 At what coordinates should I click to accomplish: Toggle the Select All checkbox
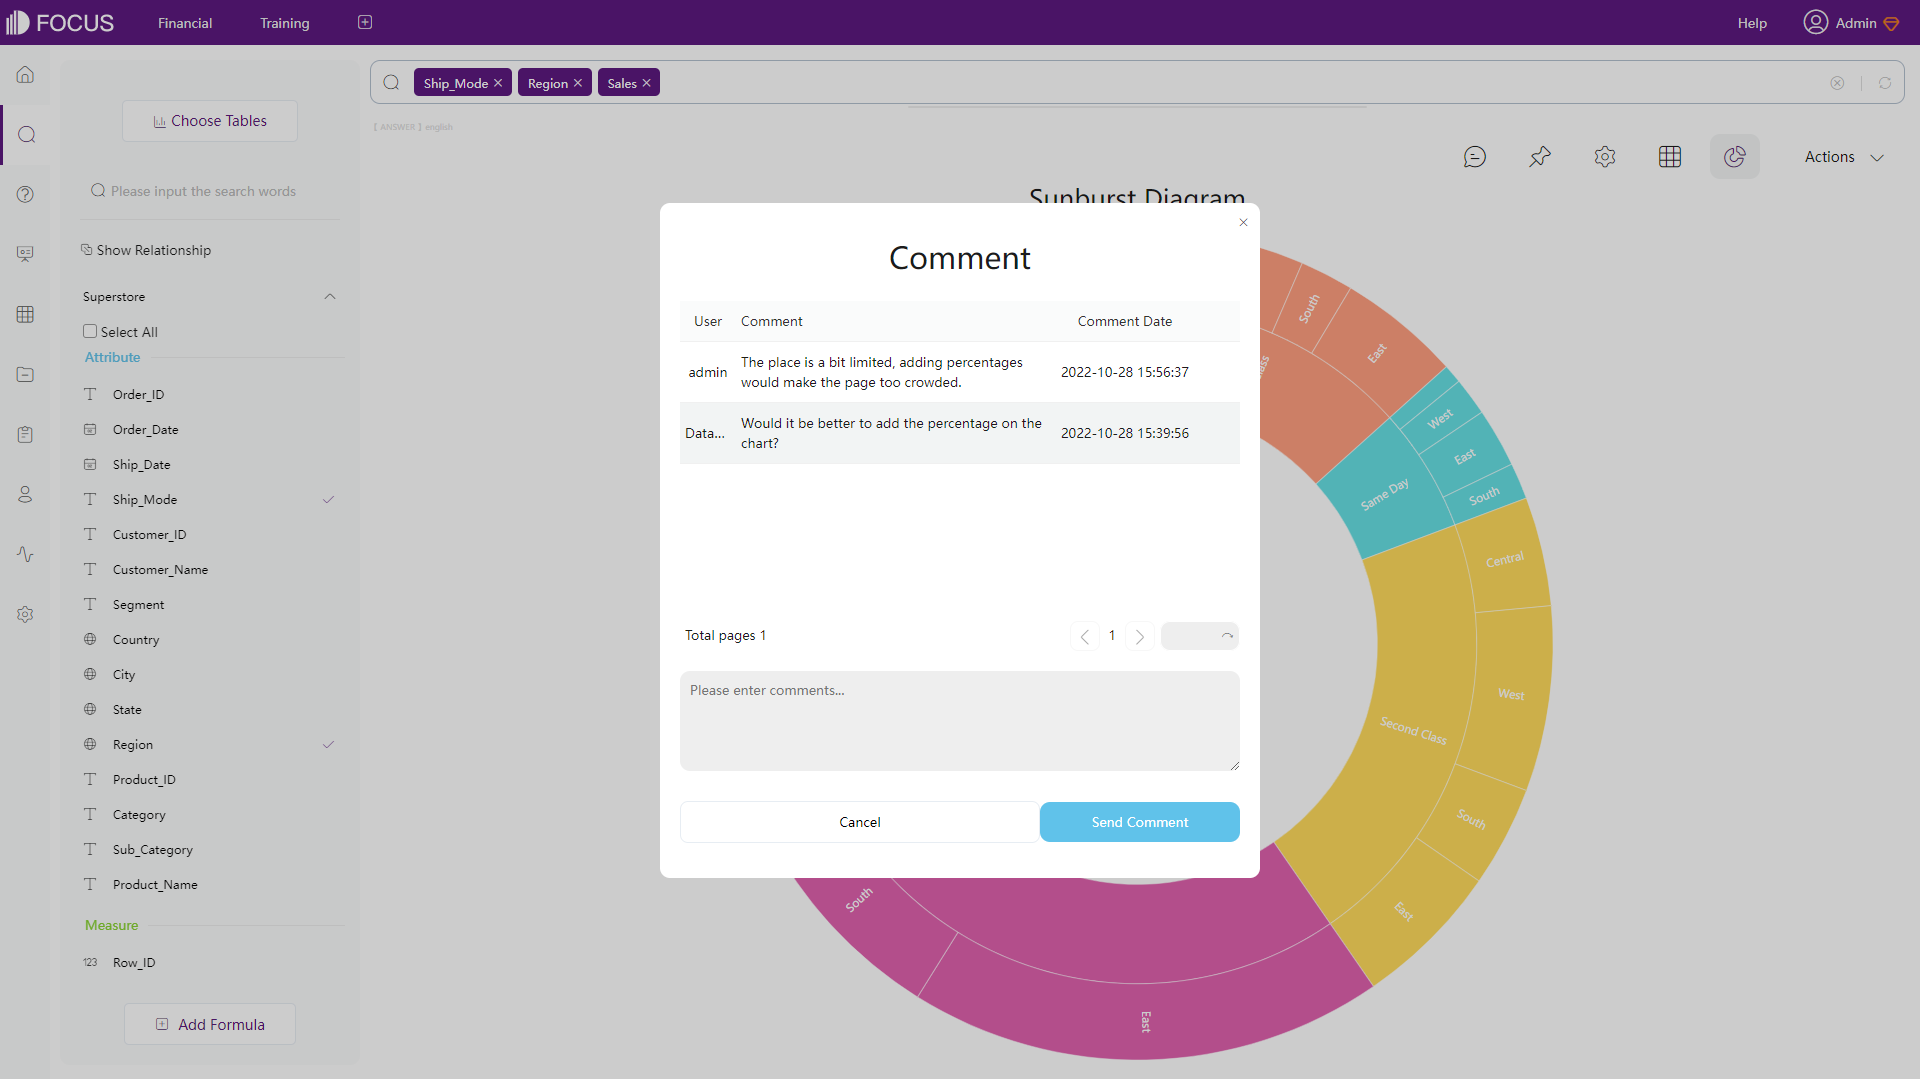tap(90, 331)
